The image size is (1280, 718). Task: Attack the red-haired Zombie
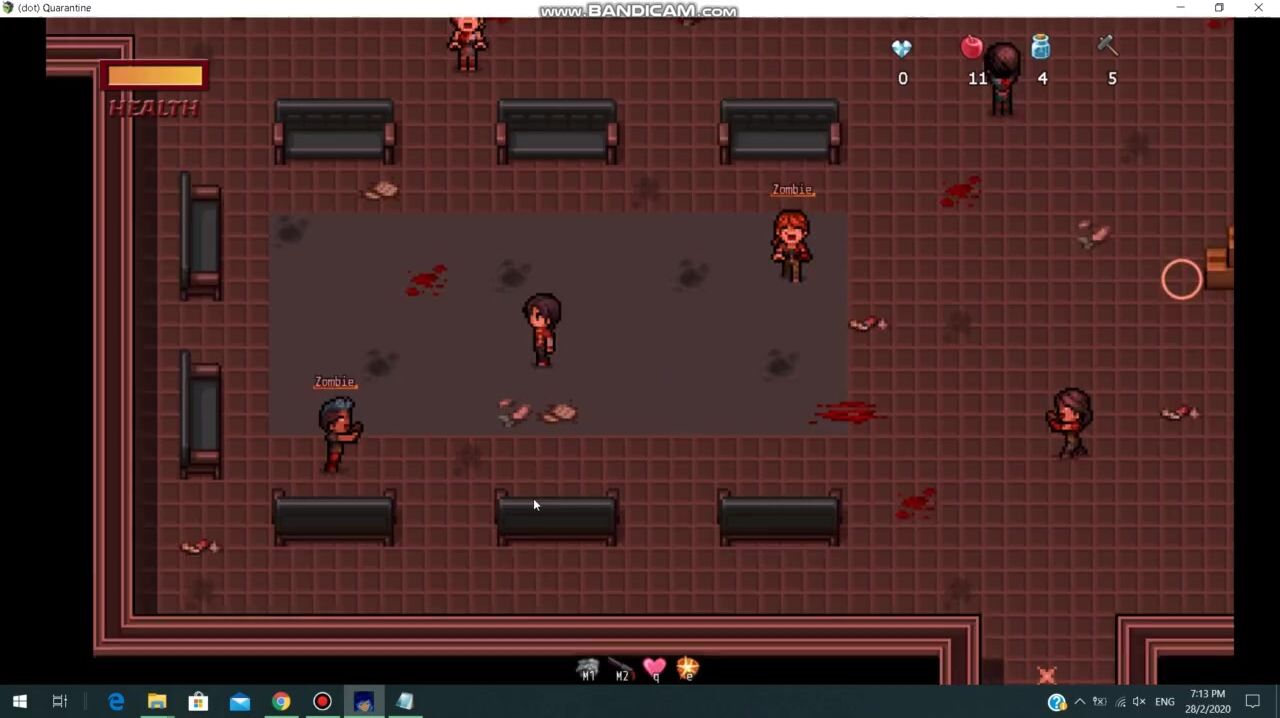[791, 244]
